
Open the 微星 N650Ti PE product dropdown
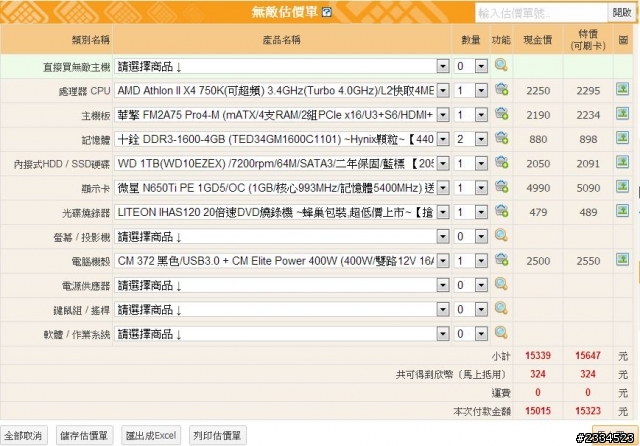[282, 188]
